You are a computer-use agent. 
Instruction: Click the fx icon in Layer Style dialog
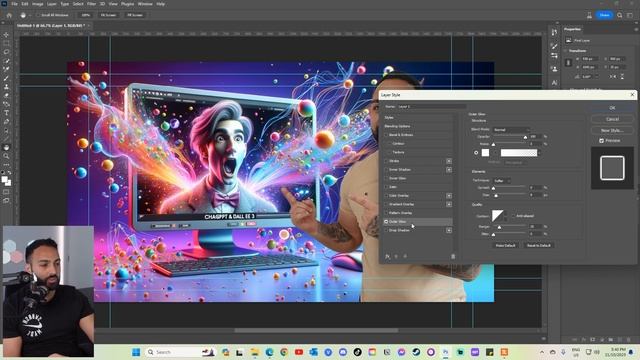tap(387, 256)
